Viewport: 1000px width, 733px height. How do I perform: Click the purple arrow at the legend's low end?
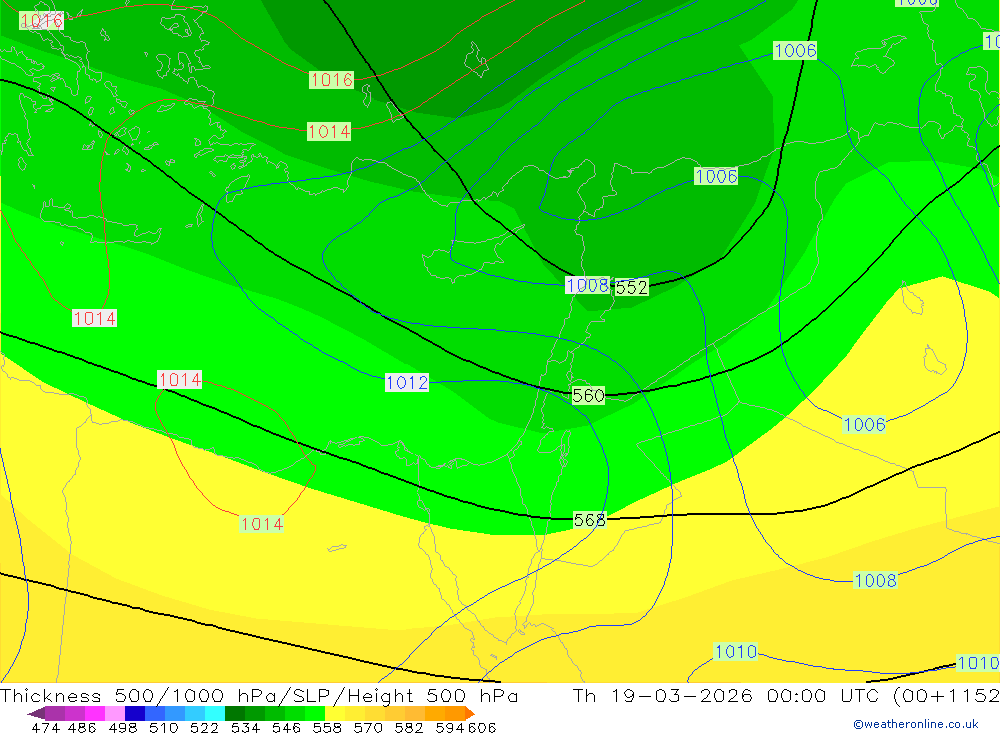(x=36, y=713)
